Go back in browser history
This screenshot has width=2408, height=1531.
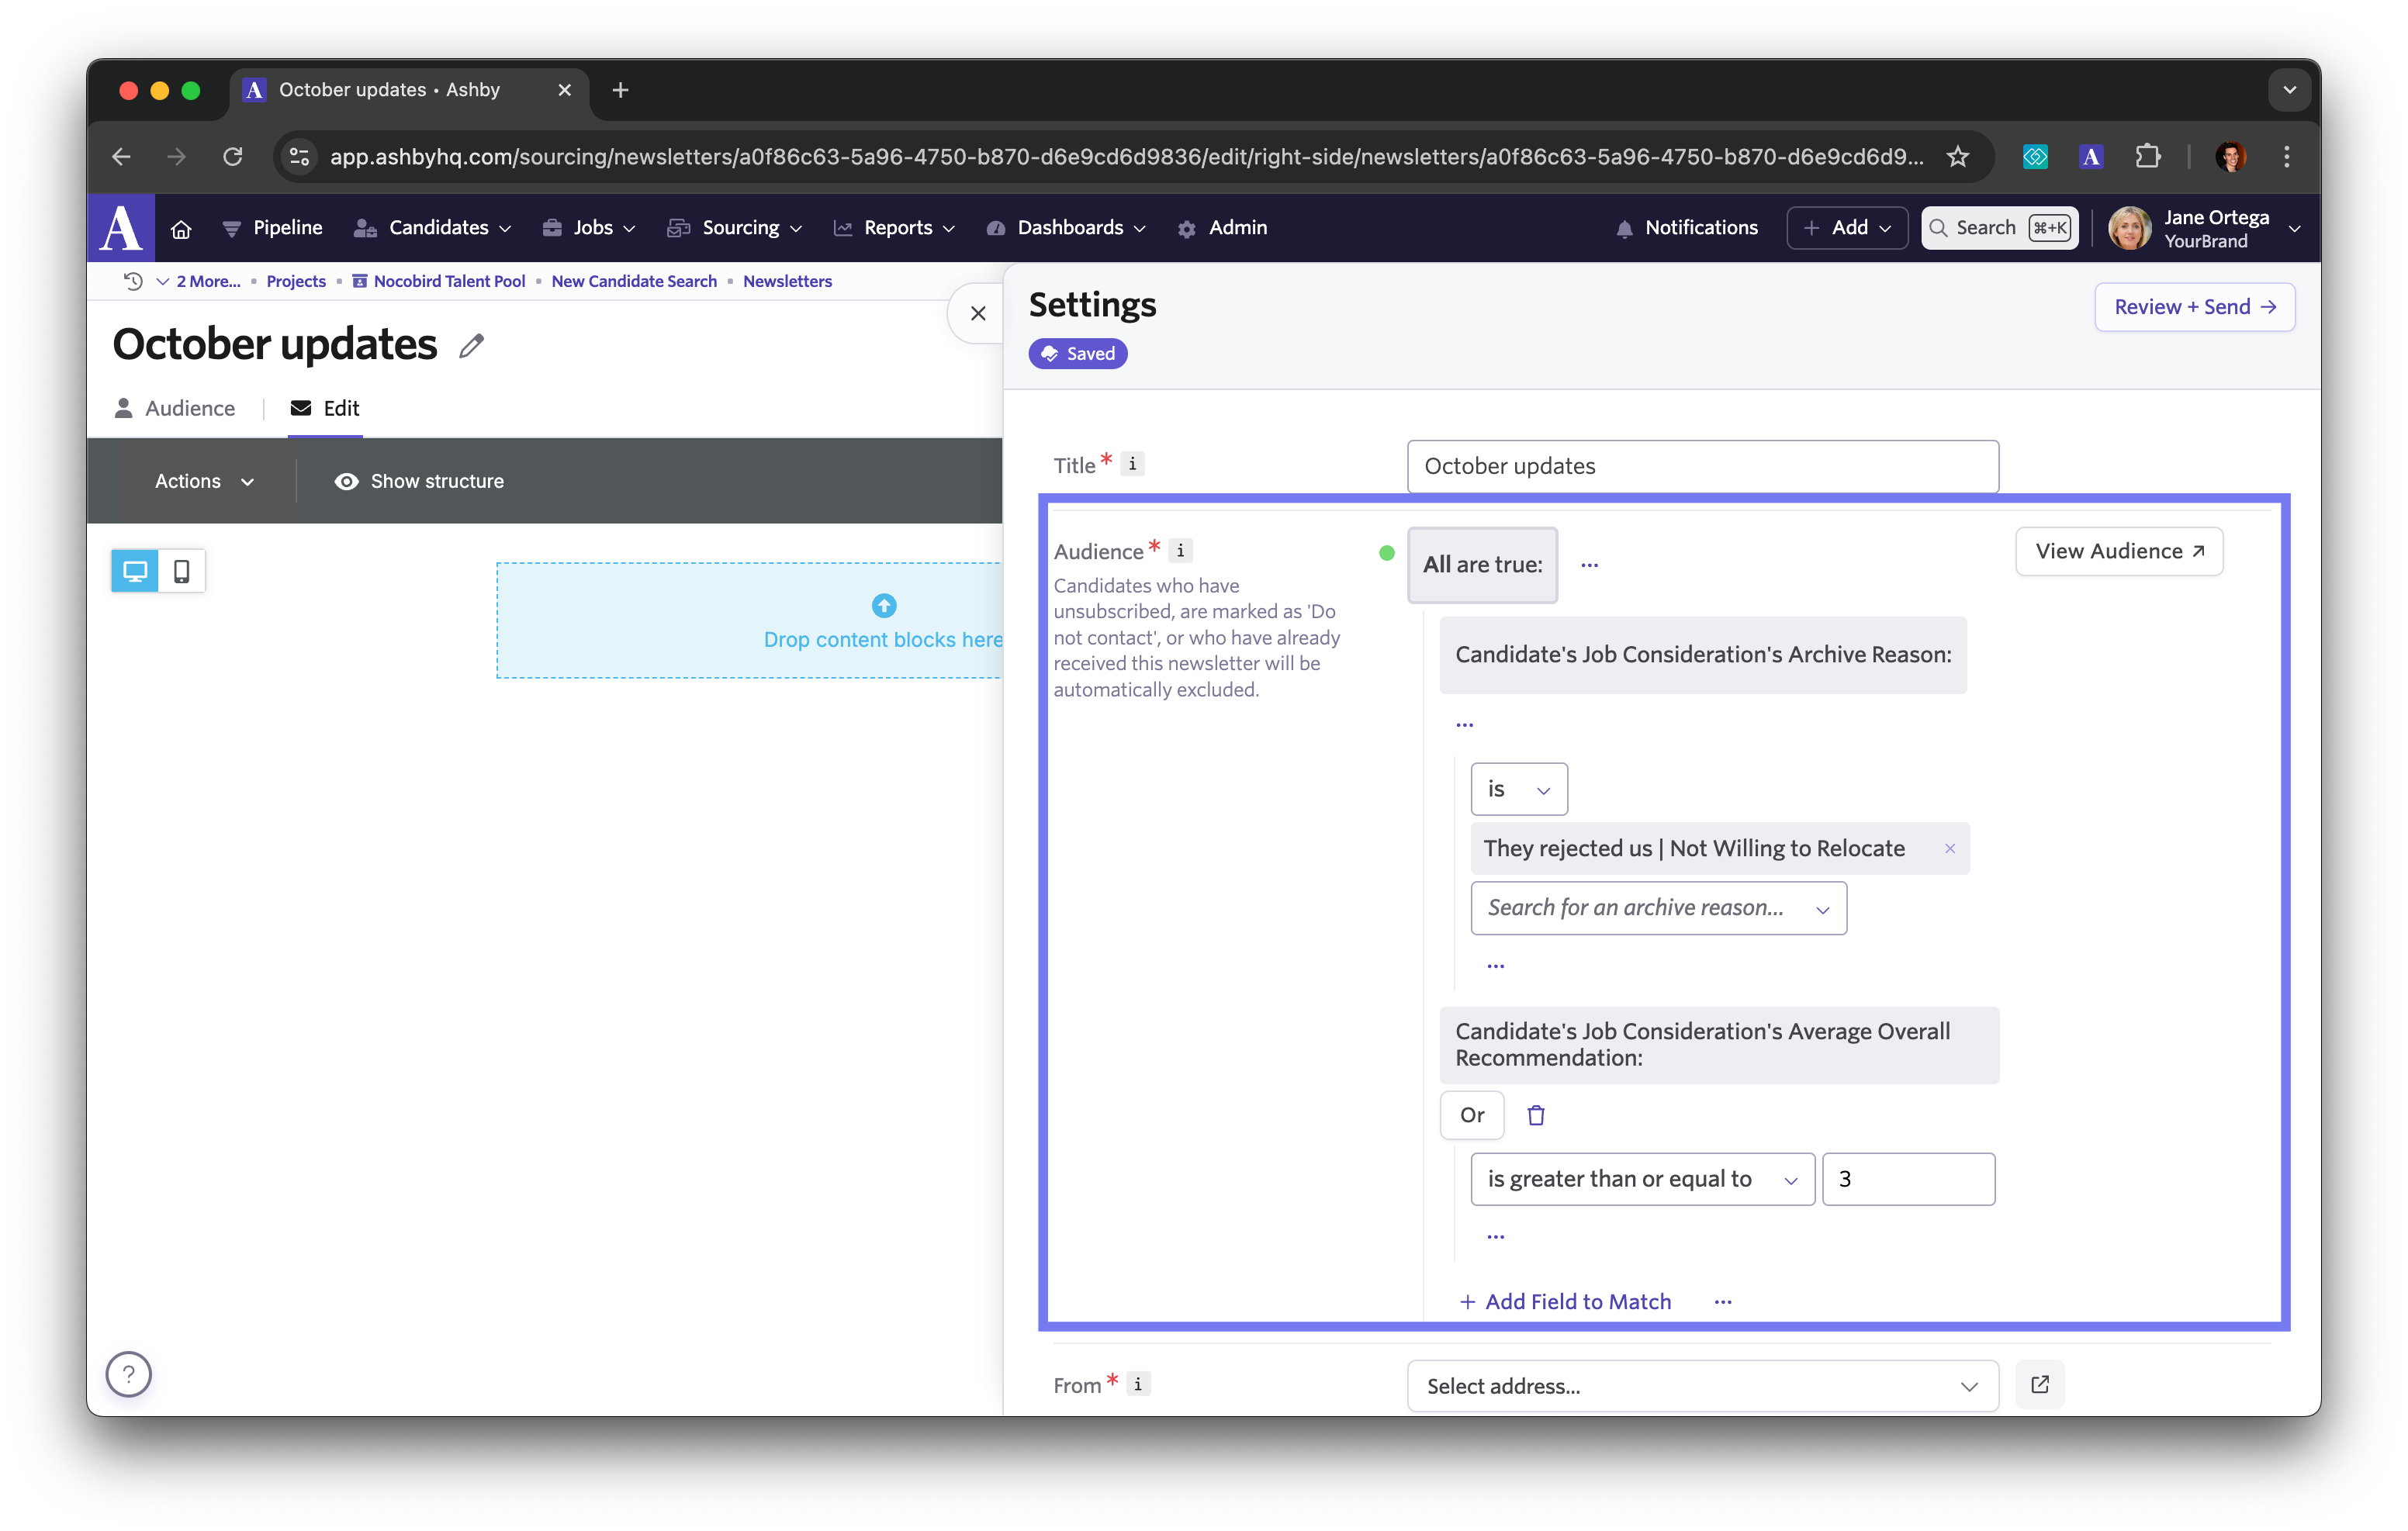[121, 156]
